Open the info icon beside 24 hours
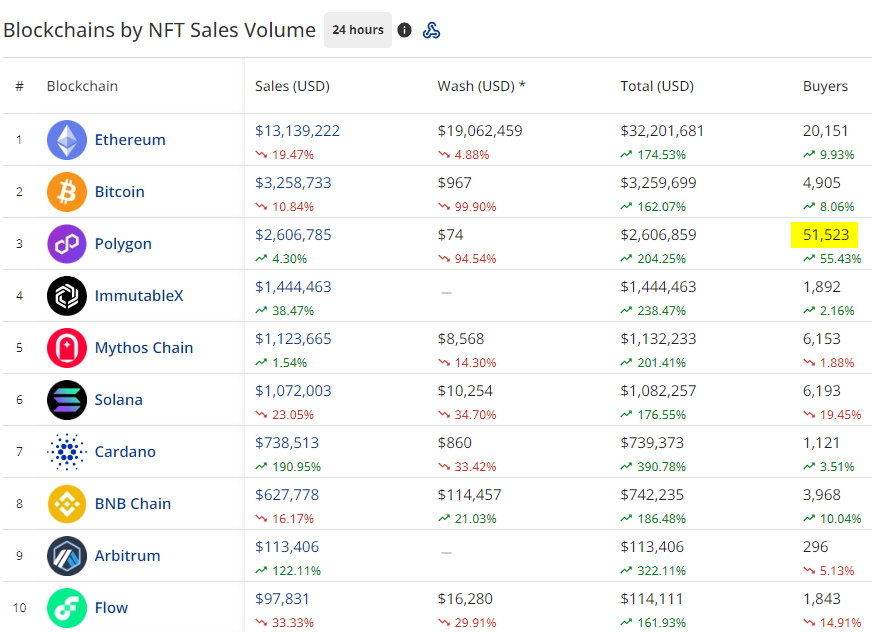This screenshot has height=632, width=872. coord(404,30)
